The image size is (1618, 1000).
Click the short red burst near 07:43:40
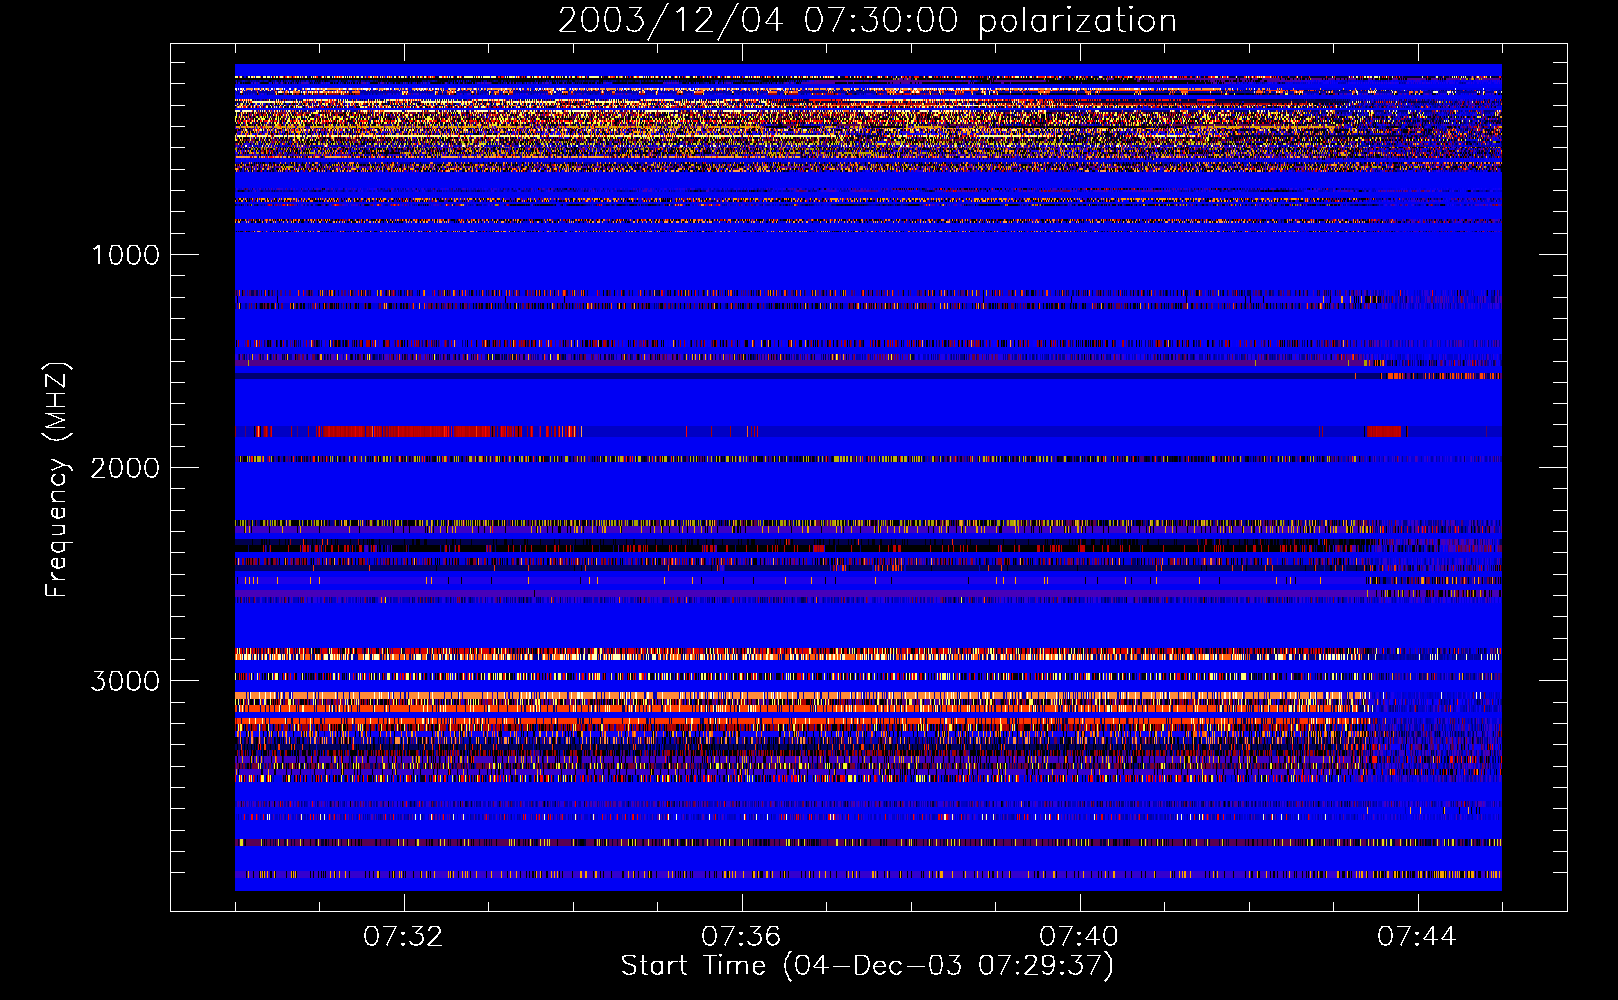point(1385,432)
